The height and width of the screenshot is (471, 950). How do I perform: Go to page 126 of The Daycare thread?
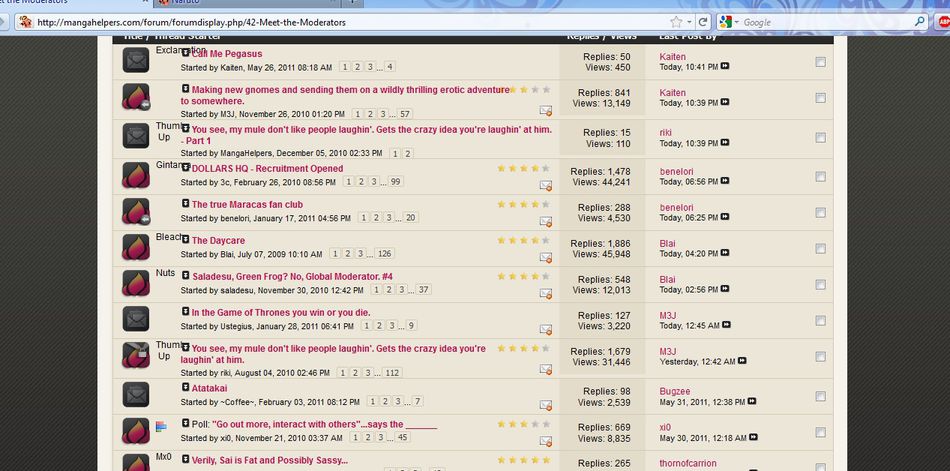384,253
